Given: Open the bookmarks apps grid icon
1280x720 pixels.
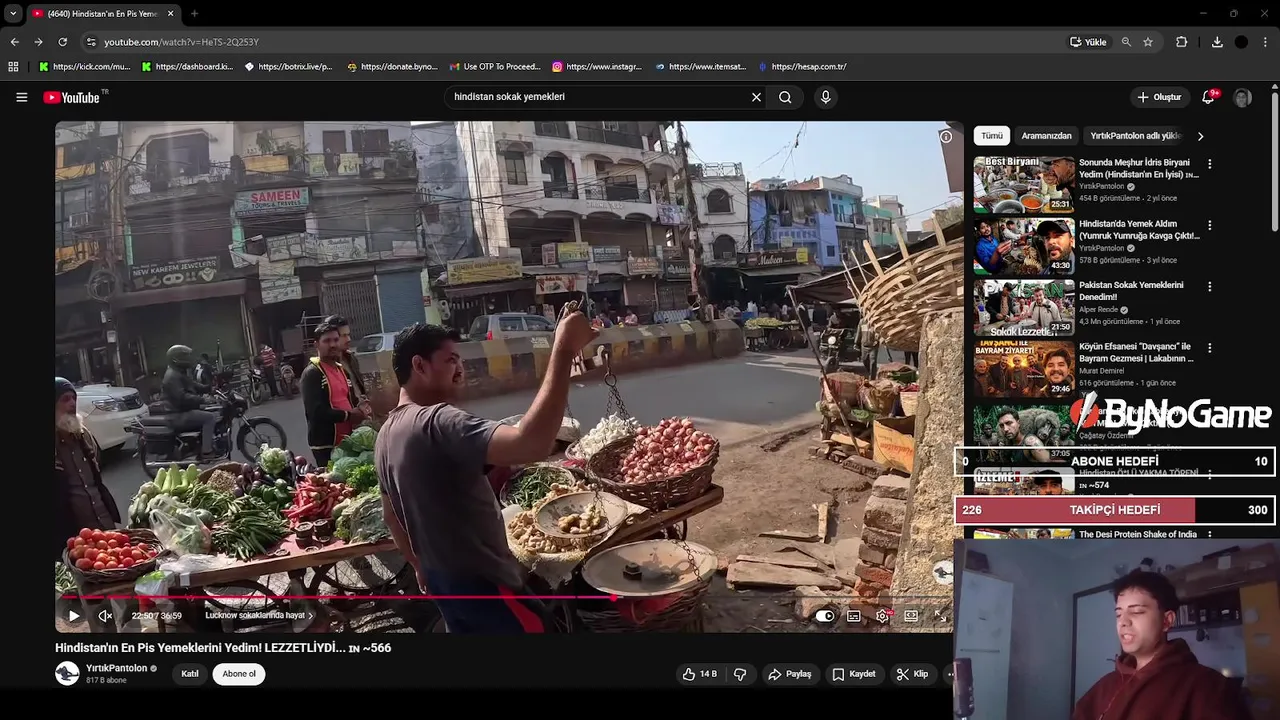Looking at the screenshot, I should (x=13, y=67).
